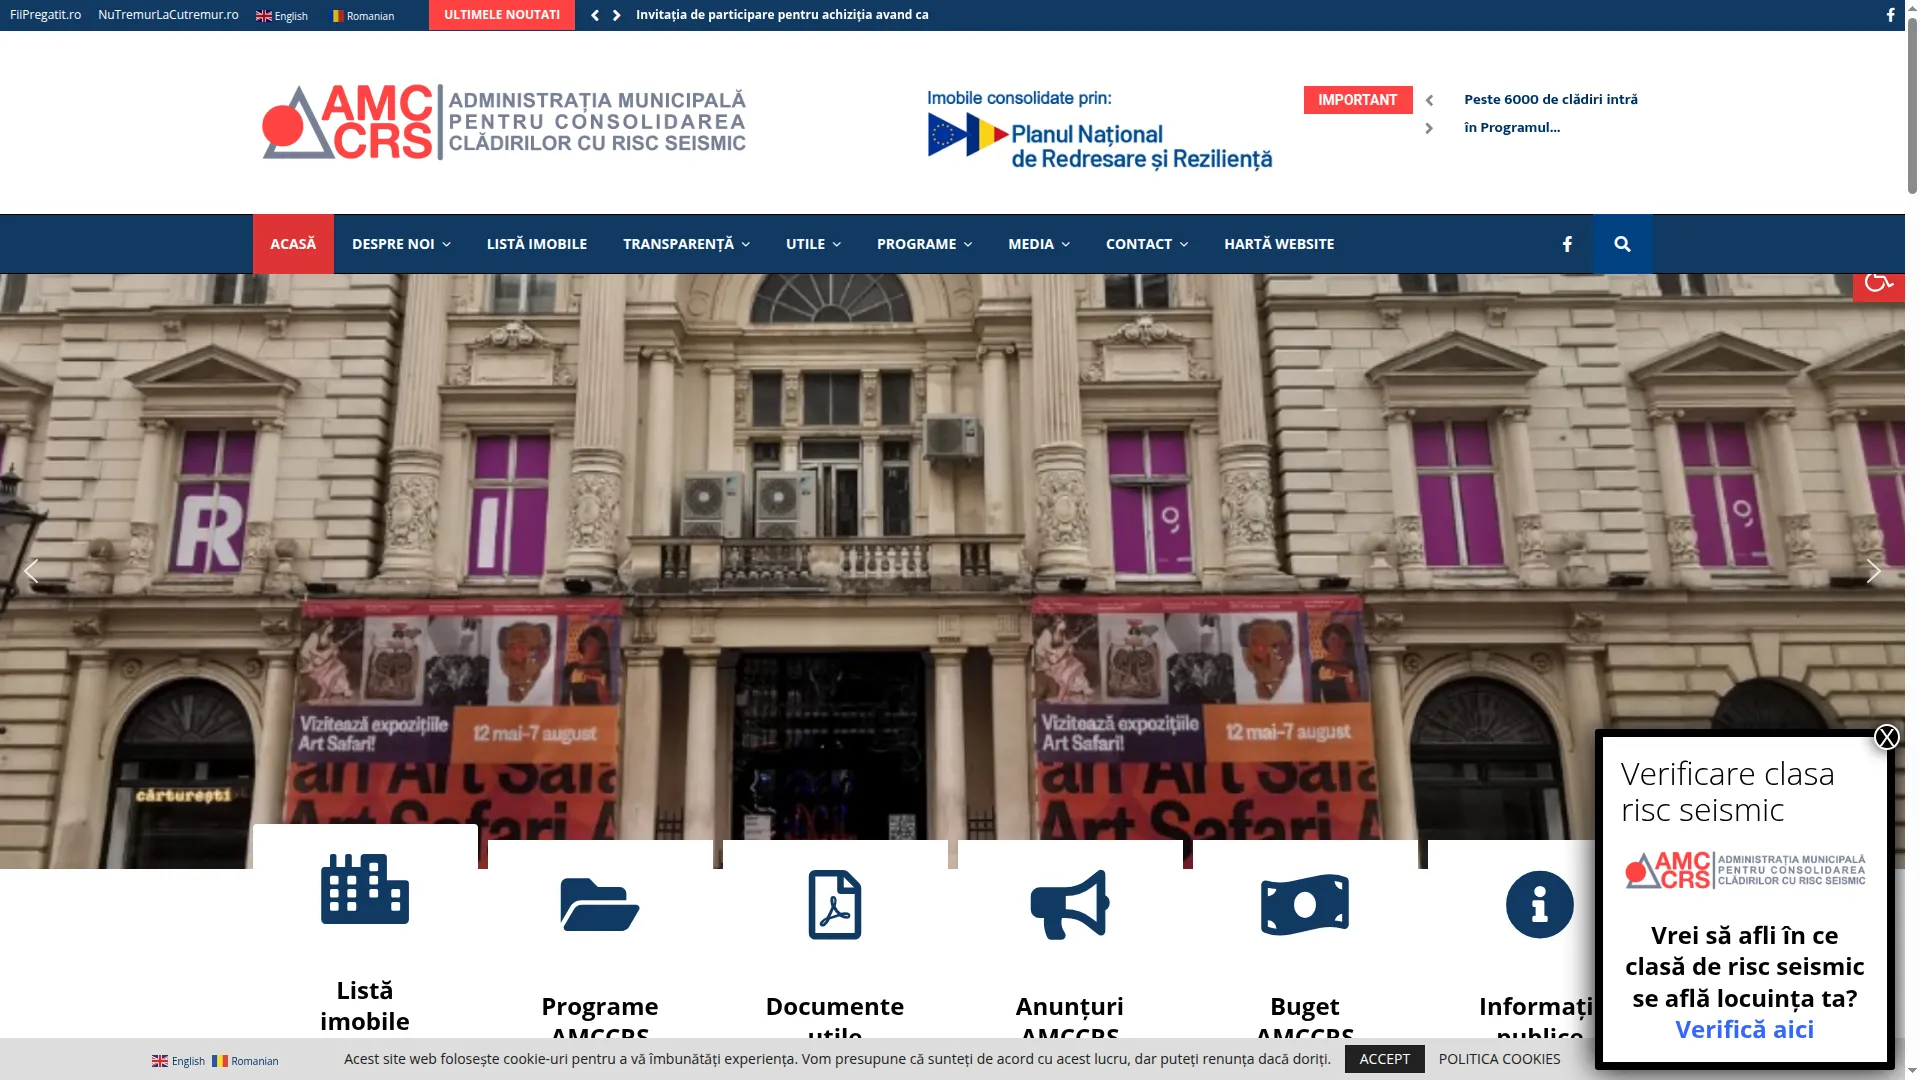Expand the Transparență dropdown

point(686,244)
